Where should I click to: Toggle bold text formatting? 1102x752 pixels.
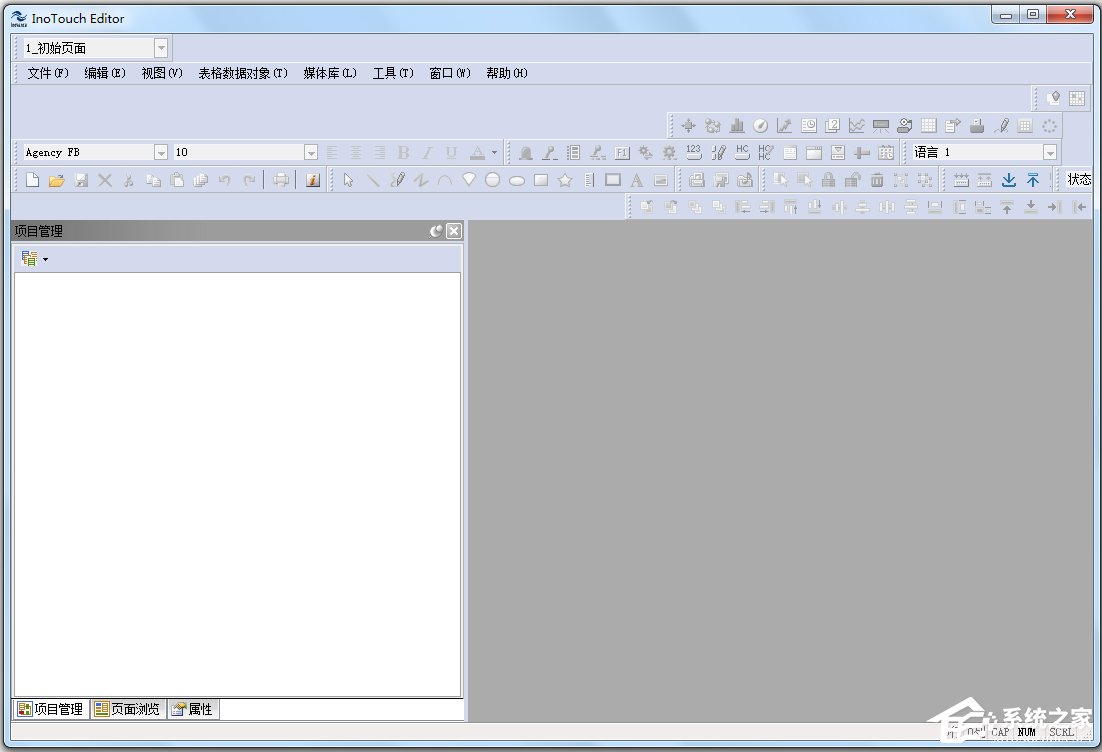403,152
